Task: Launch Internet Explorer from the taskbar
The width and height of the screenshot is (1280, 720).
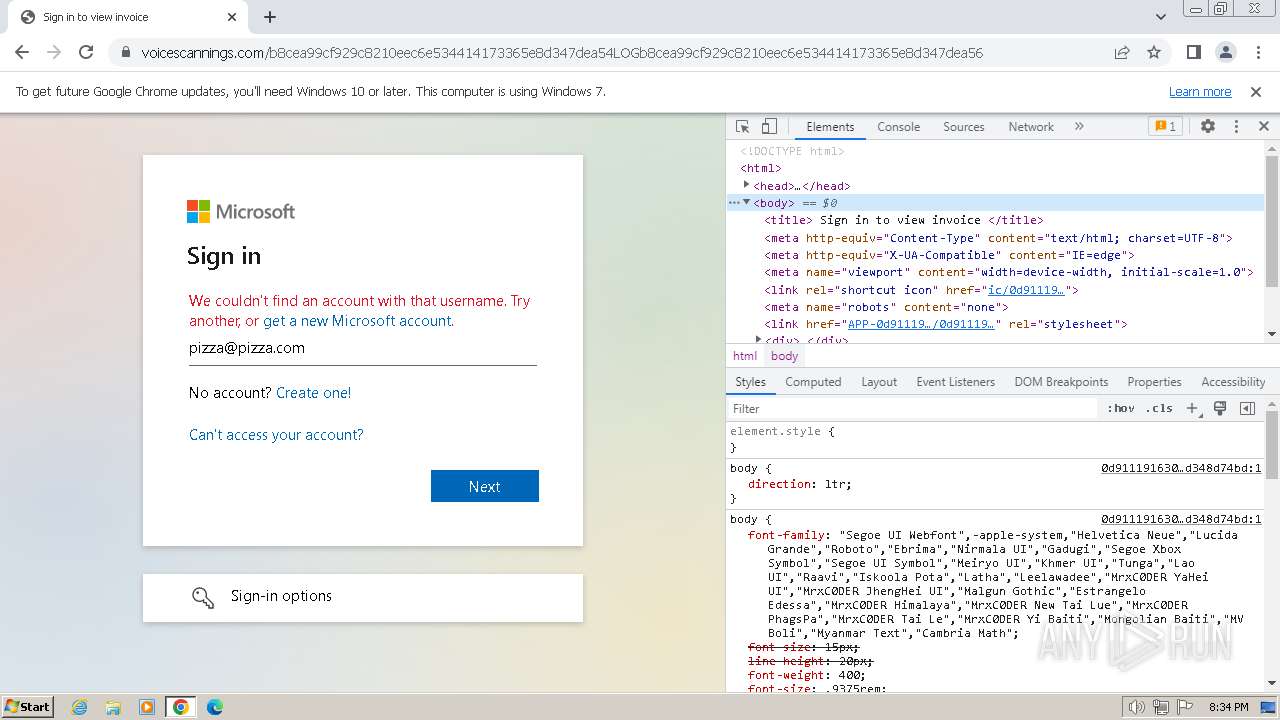Action: [x=79, y=707]
